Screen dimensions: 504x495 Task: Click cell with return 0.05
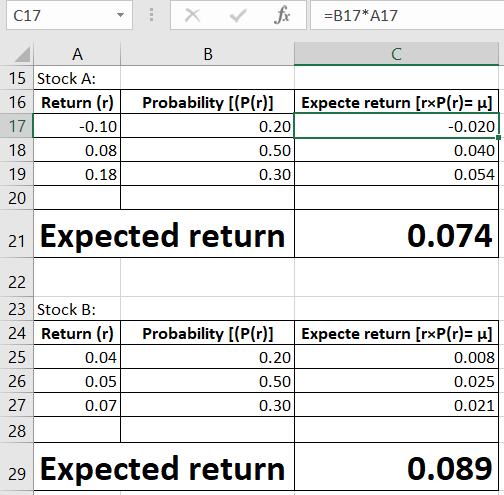77,381
